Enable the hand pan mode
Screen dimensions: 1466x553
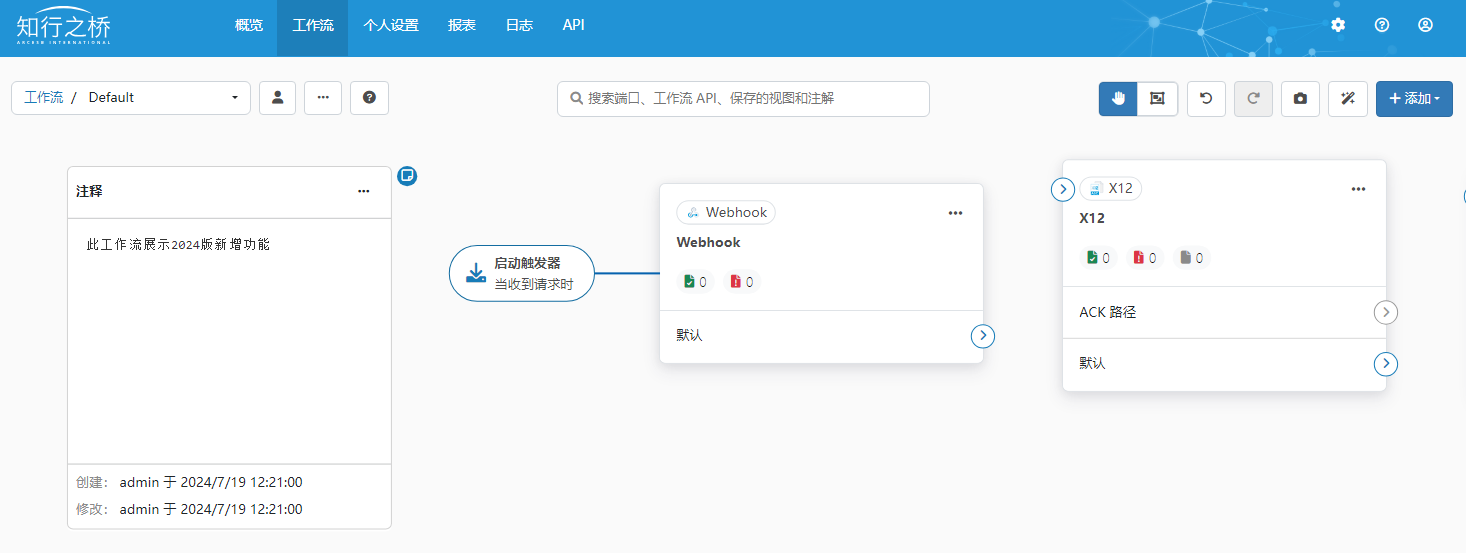pyautogui.click(x=1118, y=98)
